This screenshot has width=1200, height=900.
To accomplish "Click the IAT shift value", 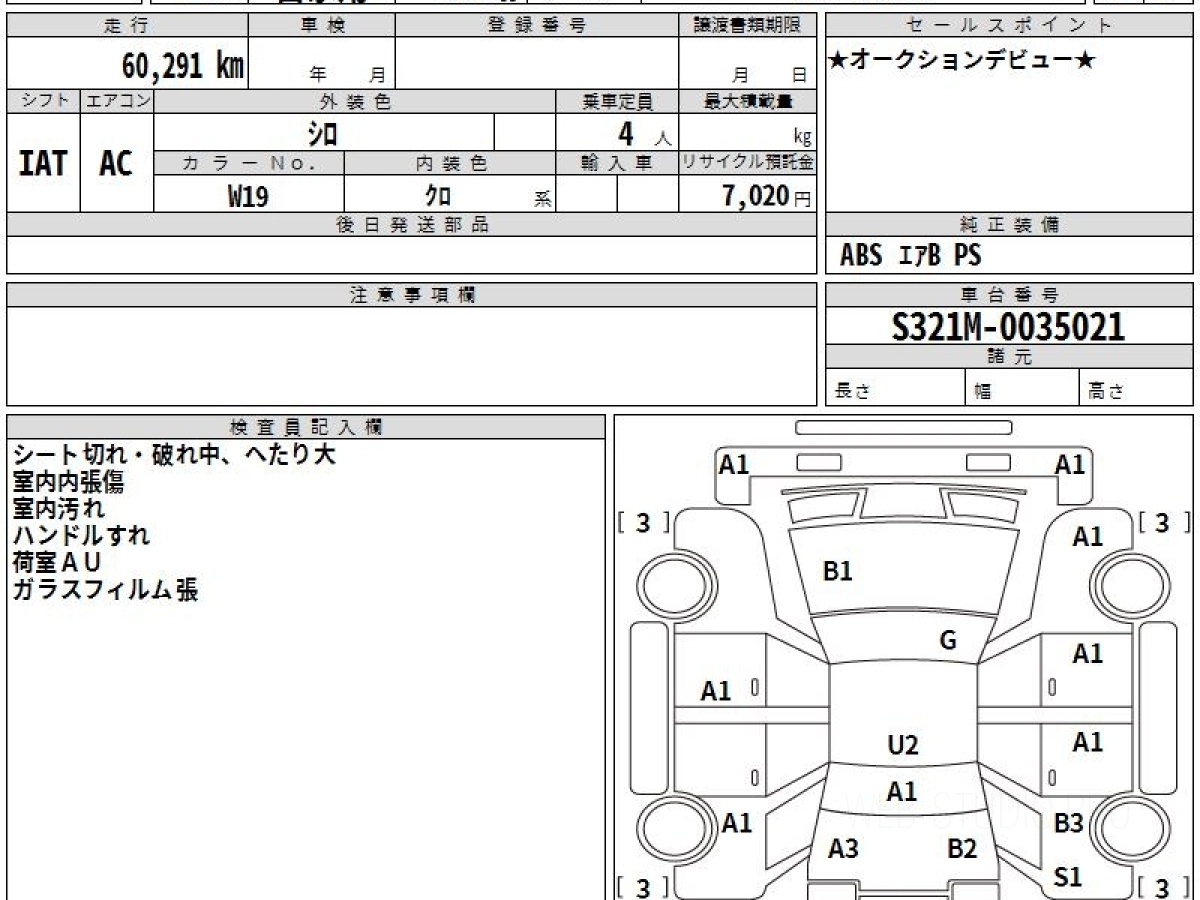I will click(43, 164).
